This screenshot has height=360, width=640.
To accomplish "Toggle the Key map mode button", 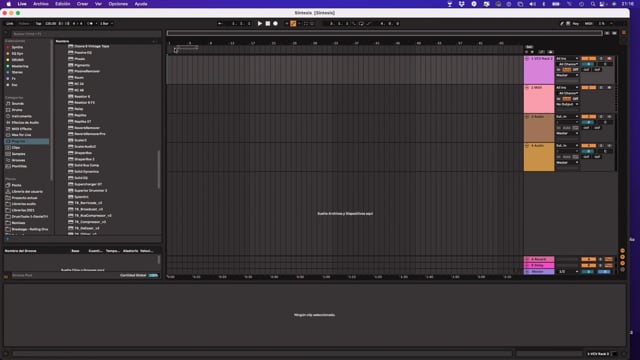I will 576,24.
